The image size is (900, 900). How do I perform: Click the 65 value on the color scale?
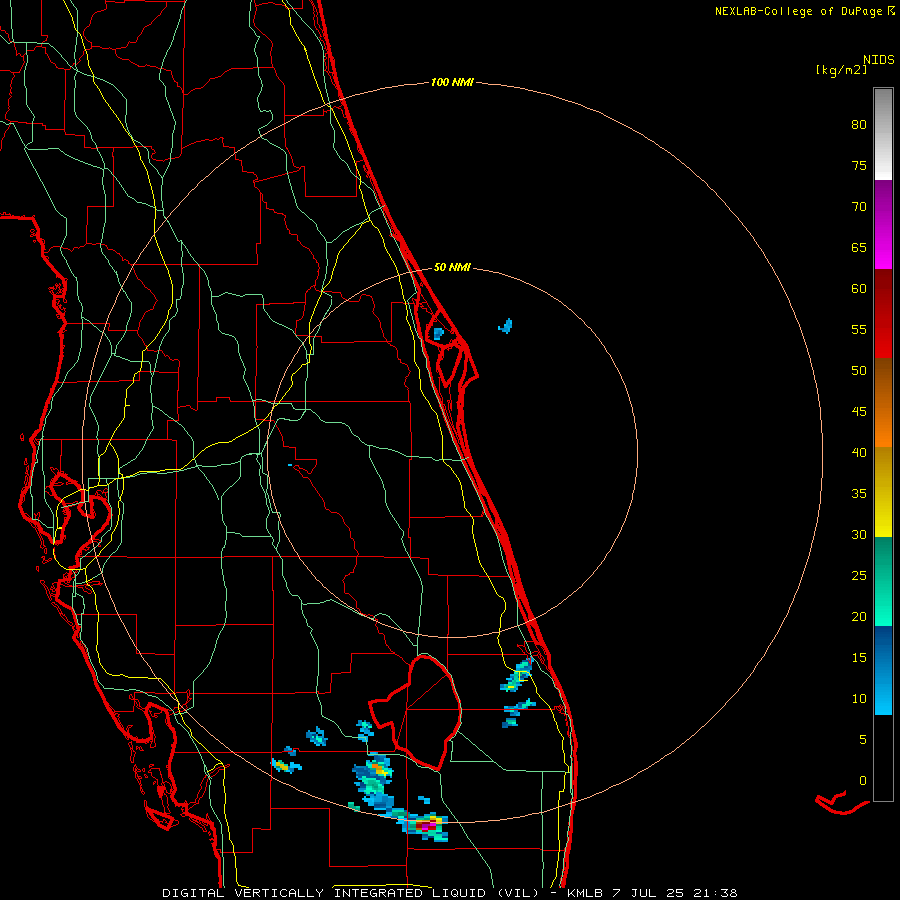(859, 247)
